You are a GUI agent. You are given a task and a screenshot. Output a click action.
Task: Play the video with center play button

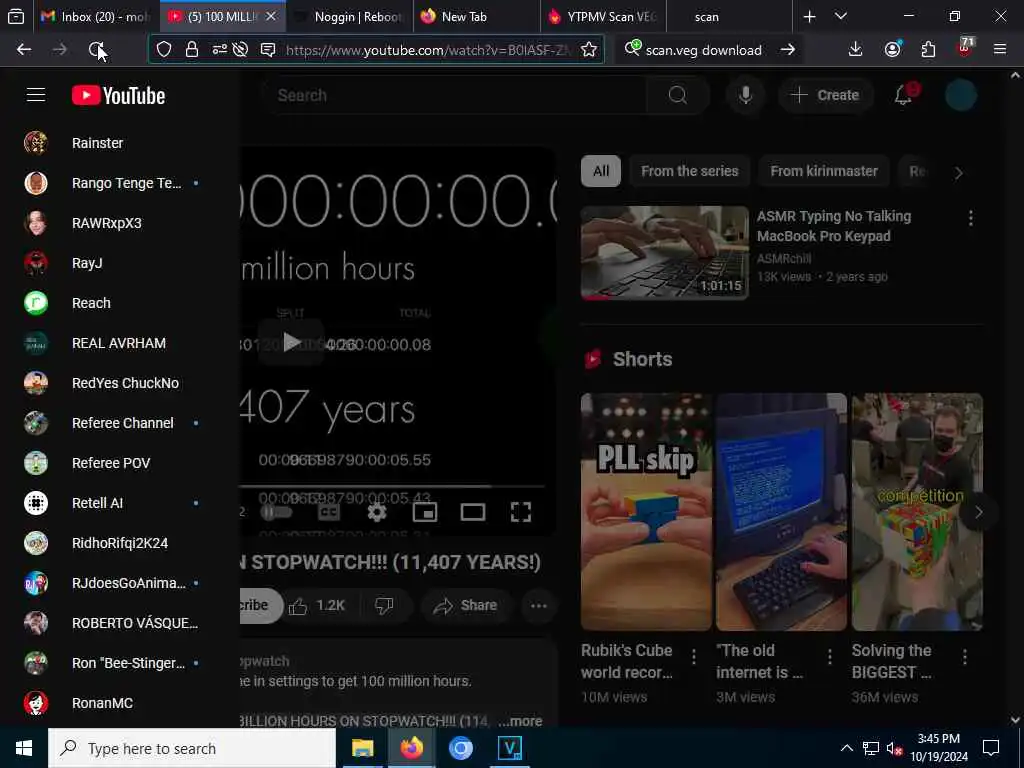[291, 342]
